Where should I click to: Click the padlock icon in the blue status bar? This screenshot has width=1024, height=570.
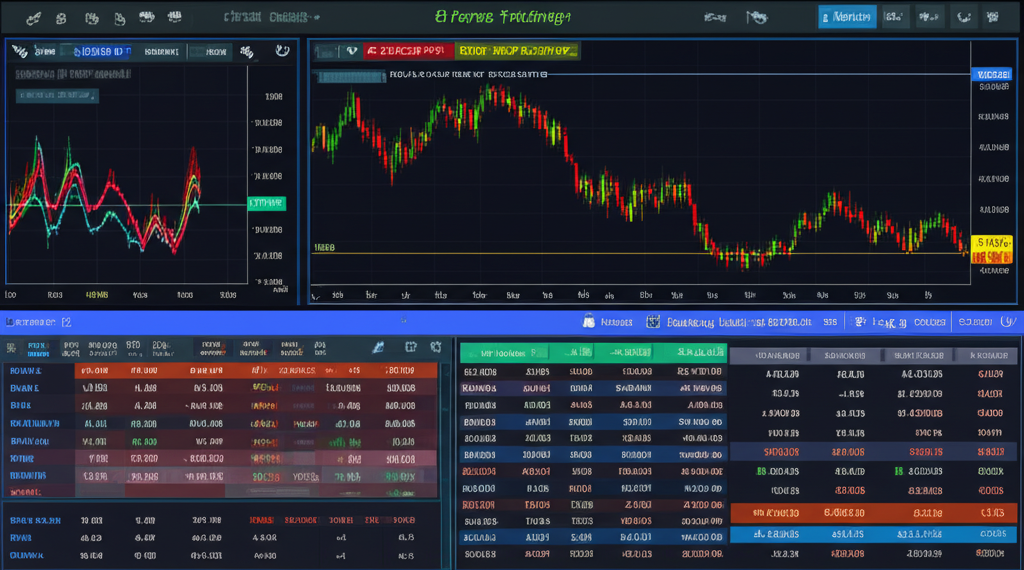(588, 321)
